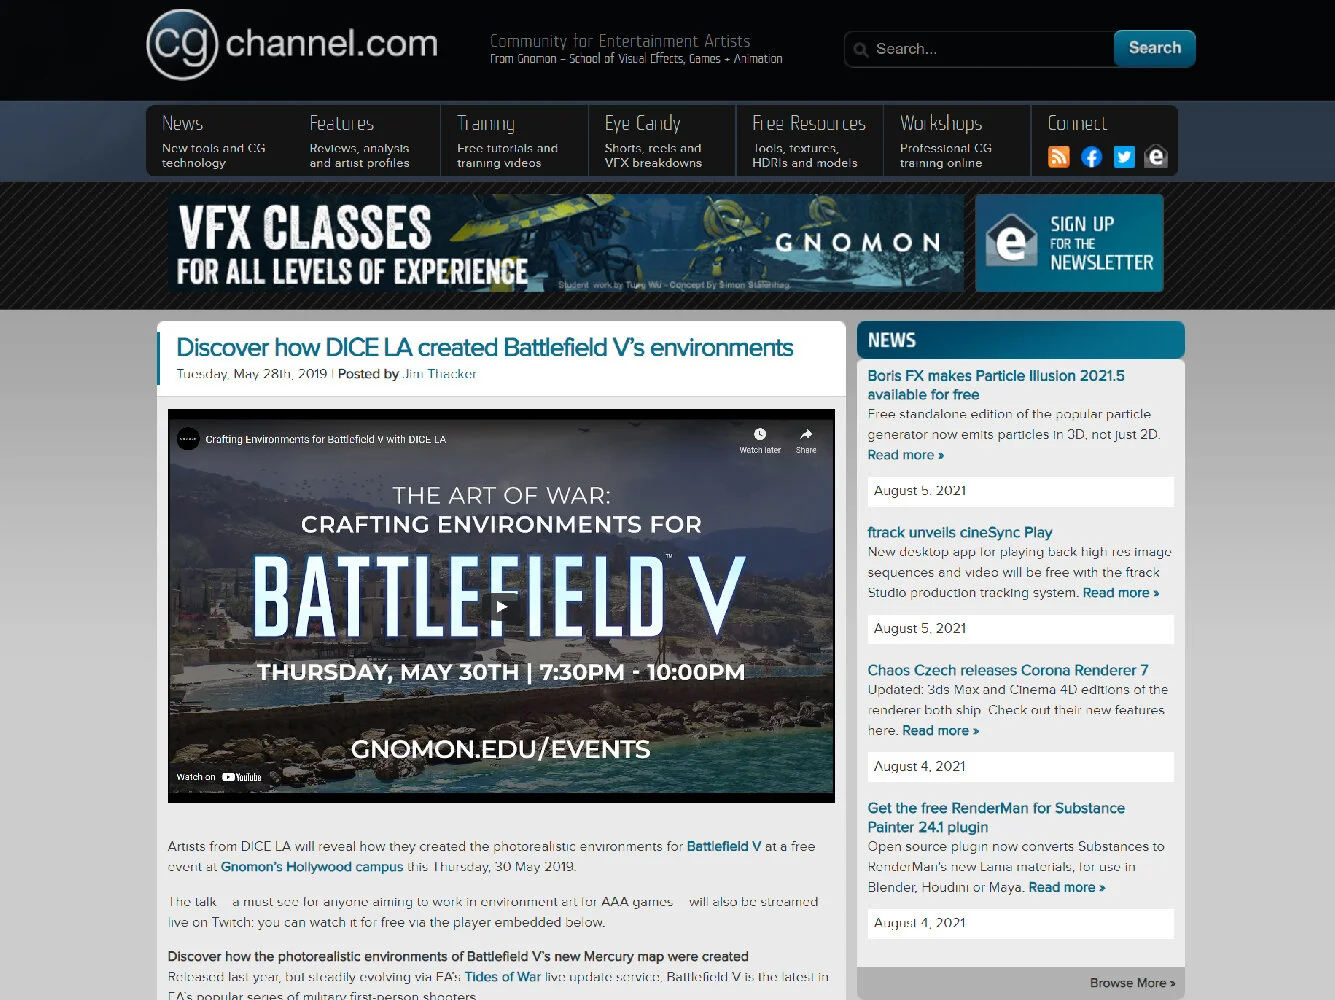Click the search magnifier icon
This screenshot has height=1000, width=1335.
[x=861, y=49]
